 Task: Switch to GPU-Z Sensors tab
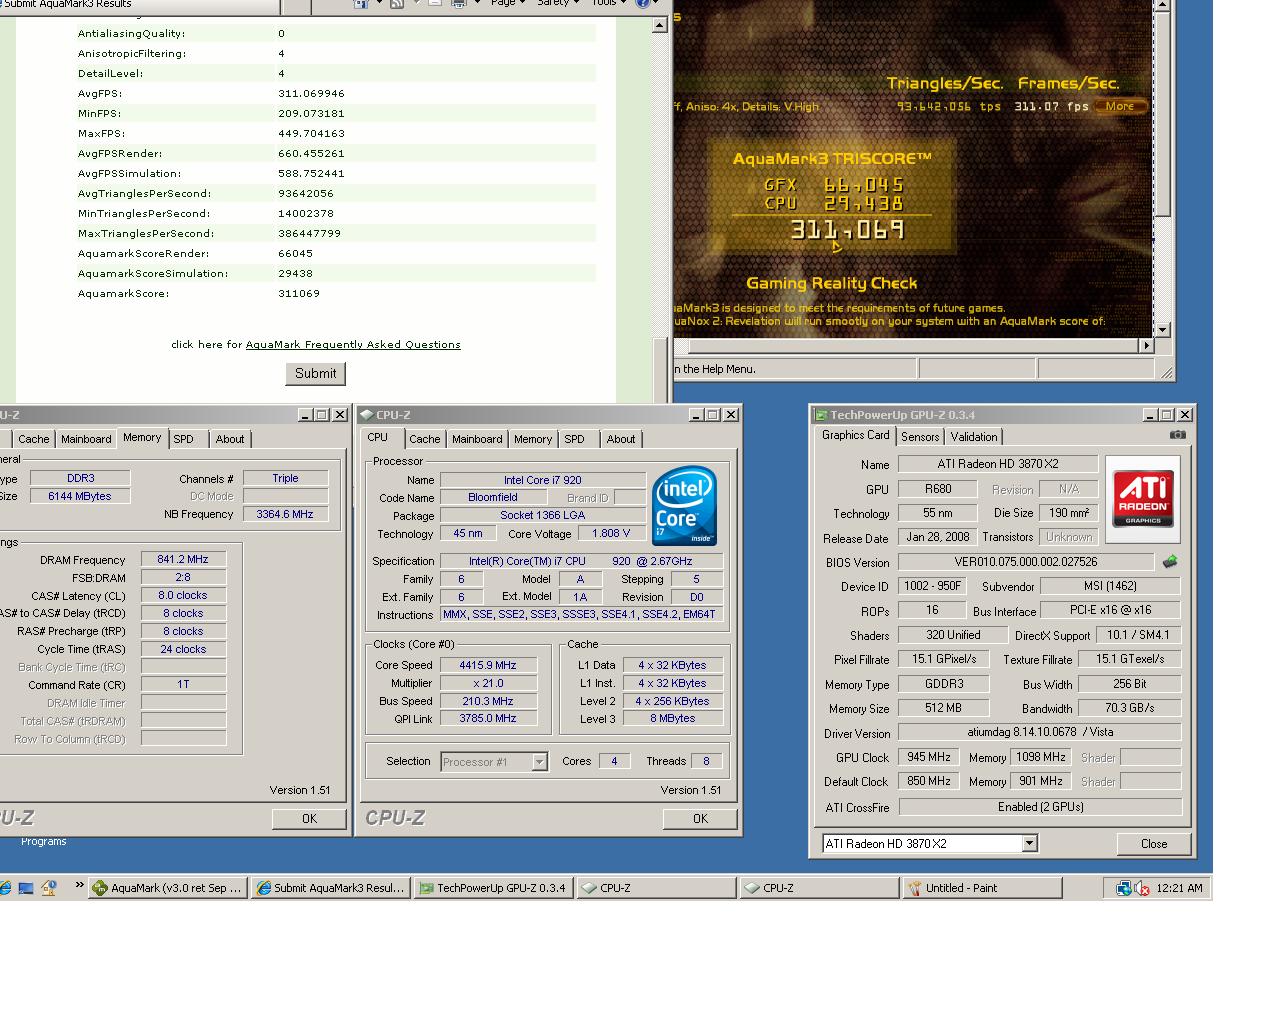pyautogui.click(x=920, y=437)
